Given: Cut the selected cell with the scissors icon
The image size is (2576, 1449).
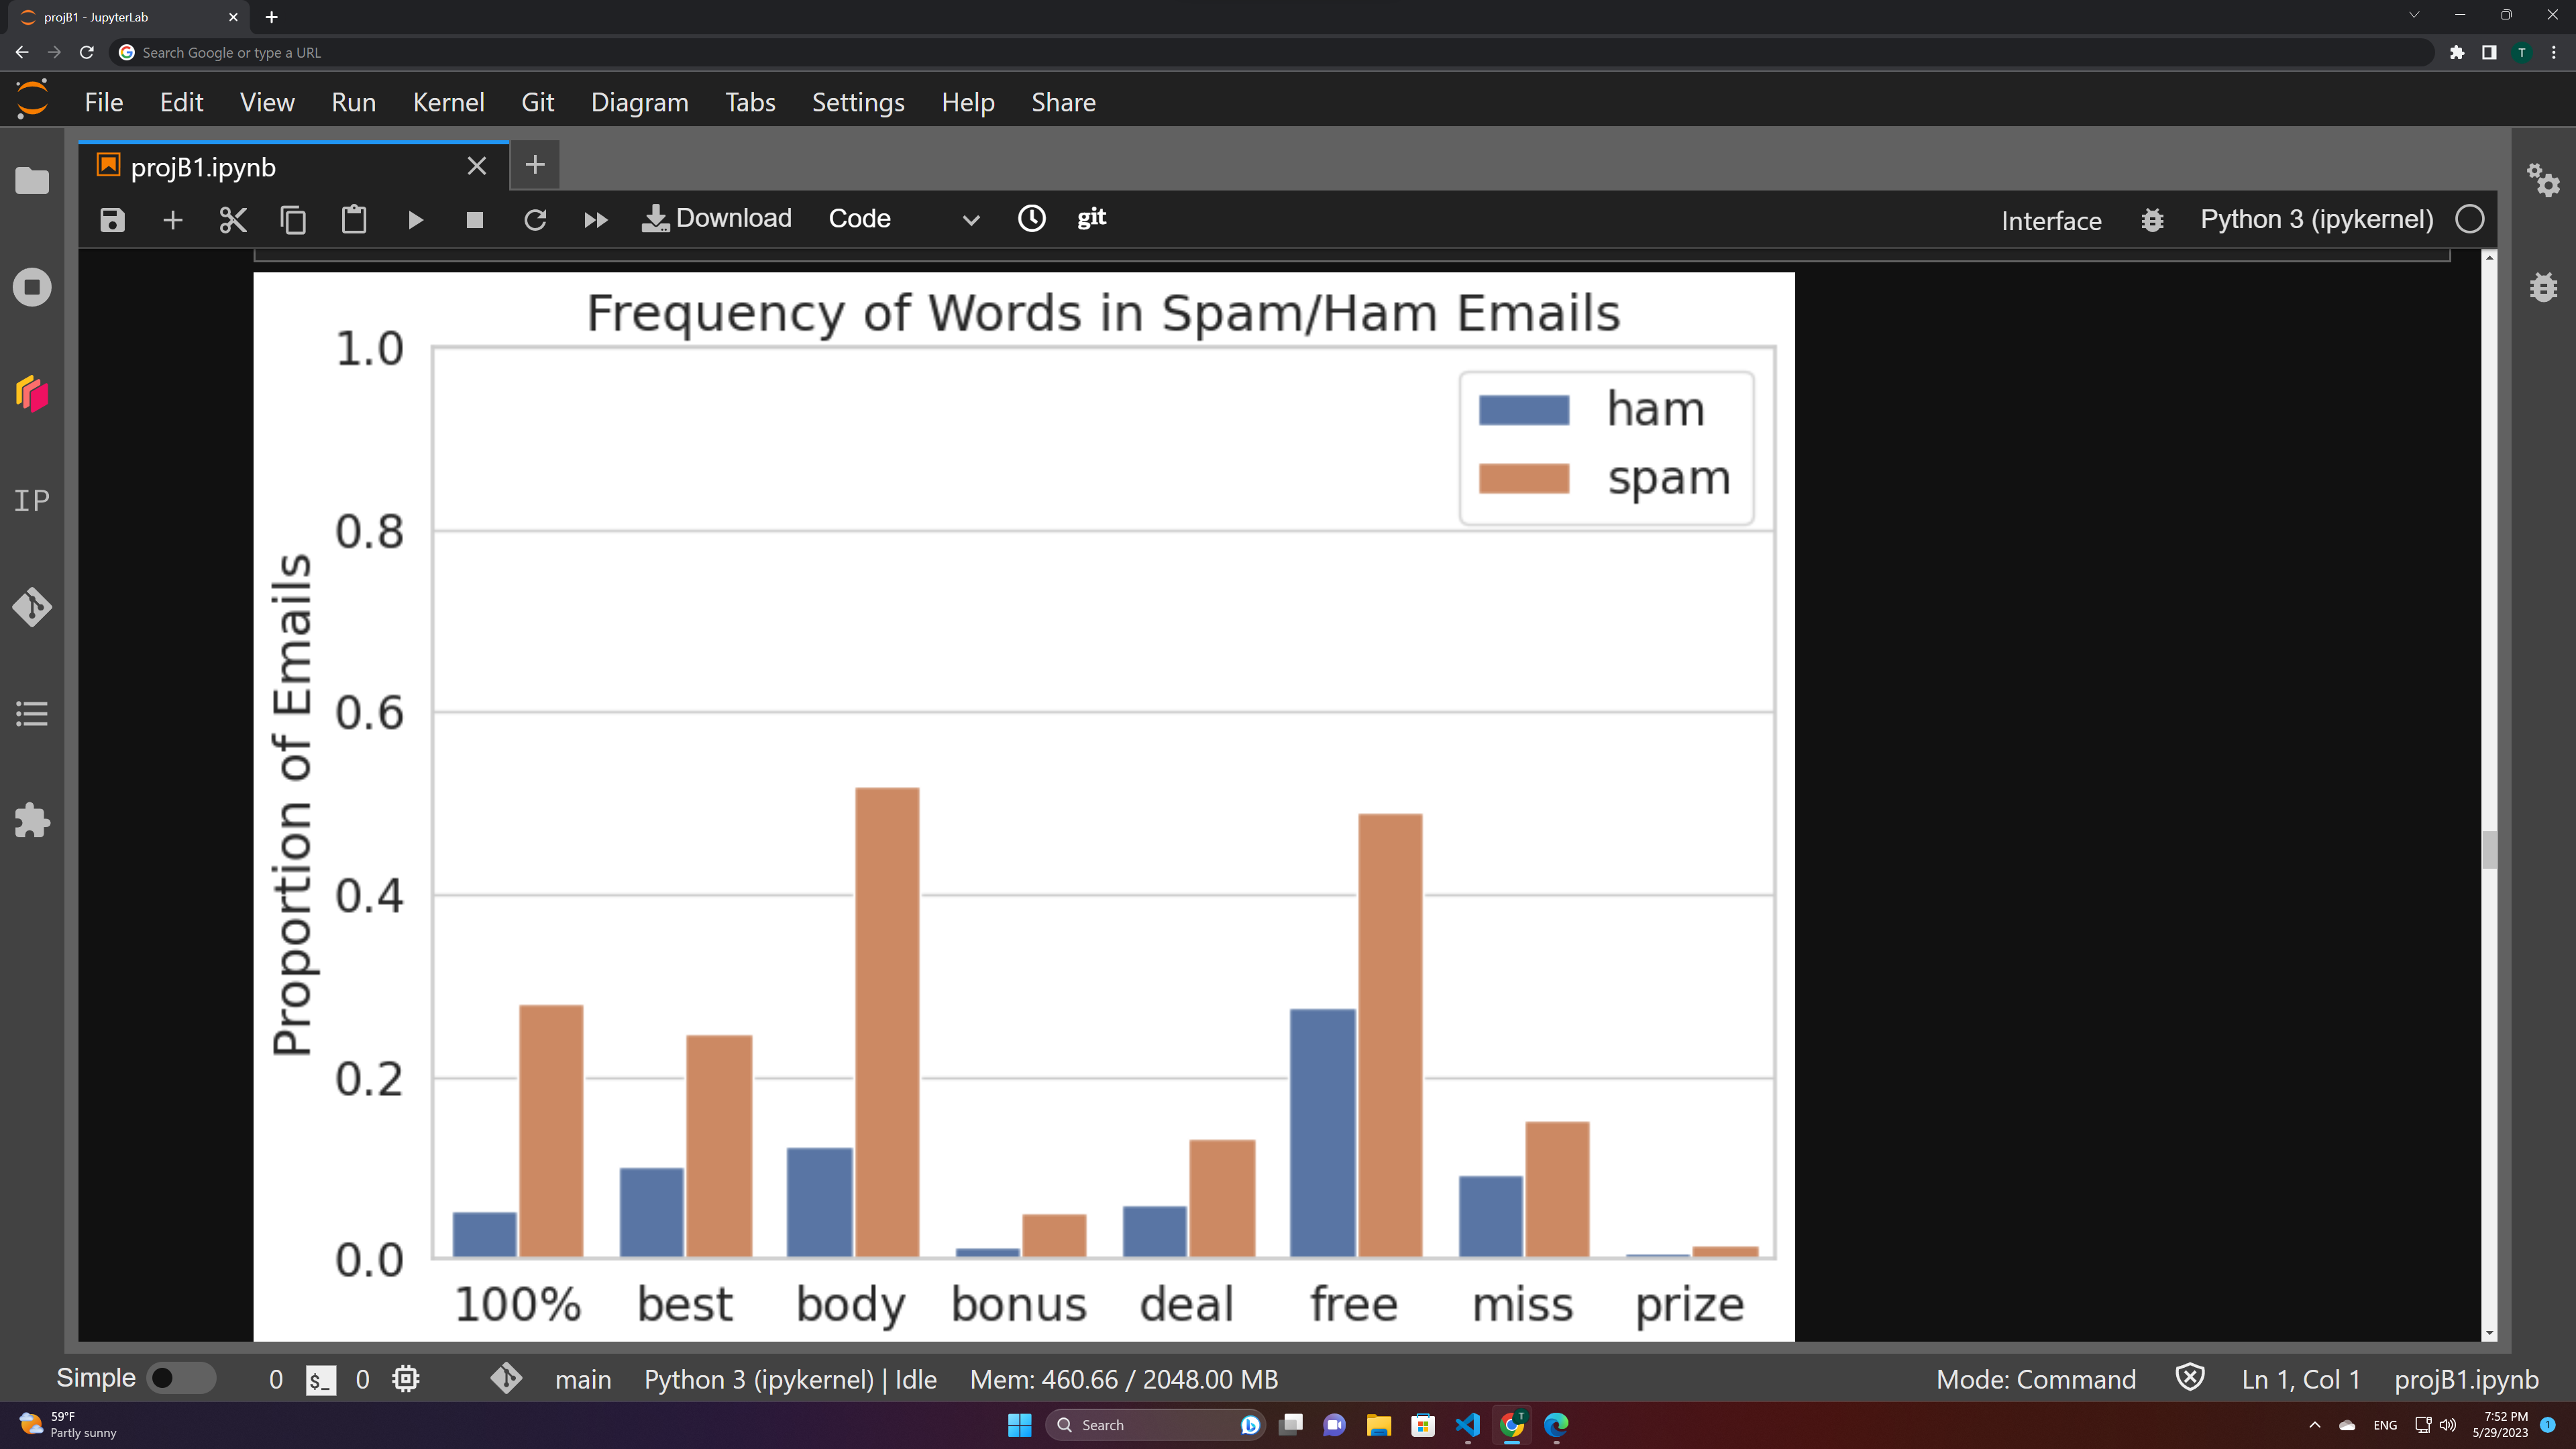Looking at the screenshot, I should [232, 220].
